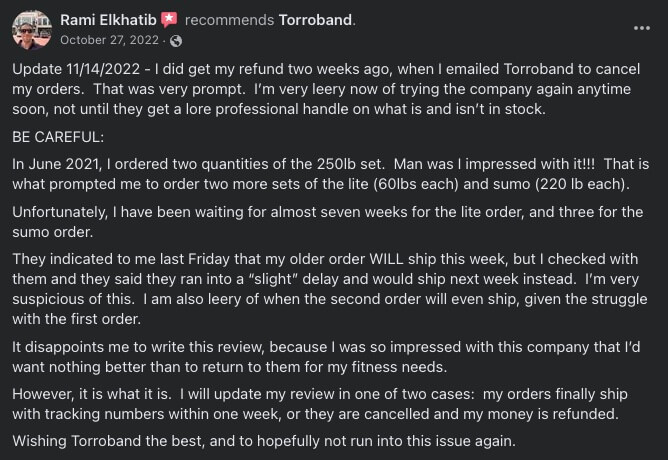Open Rami Elkhatib's profile picture

click(32, 30)
